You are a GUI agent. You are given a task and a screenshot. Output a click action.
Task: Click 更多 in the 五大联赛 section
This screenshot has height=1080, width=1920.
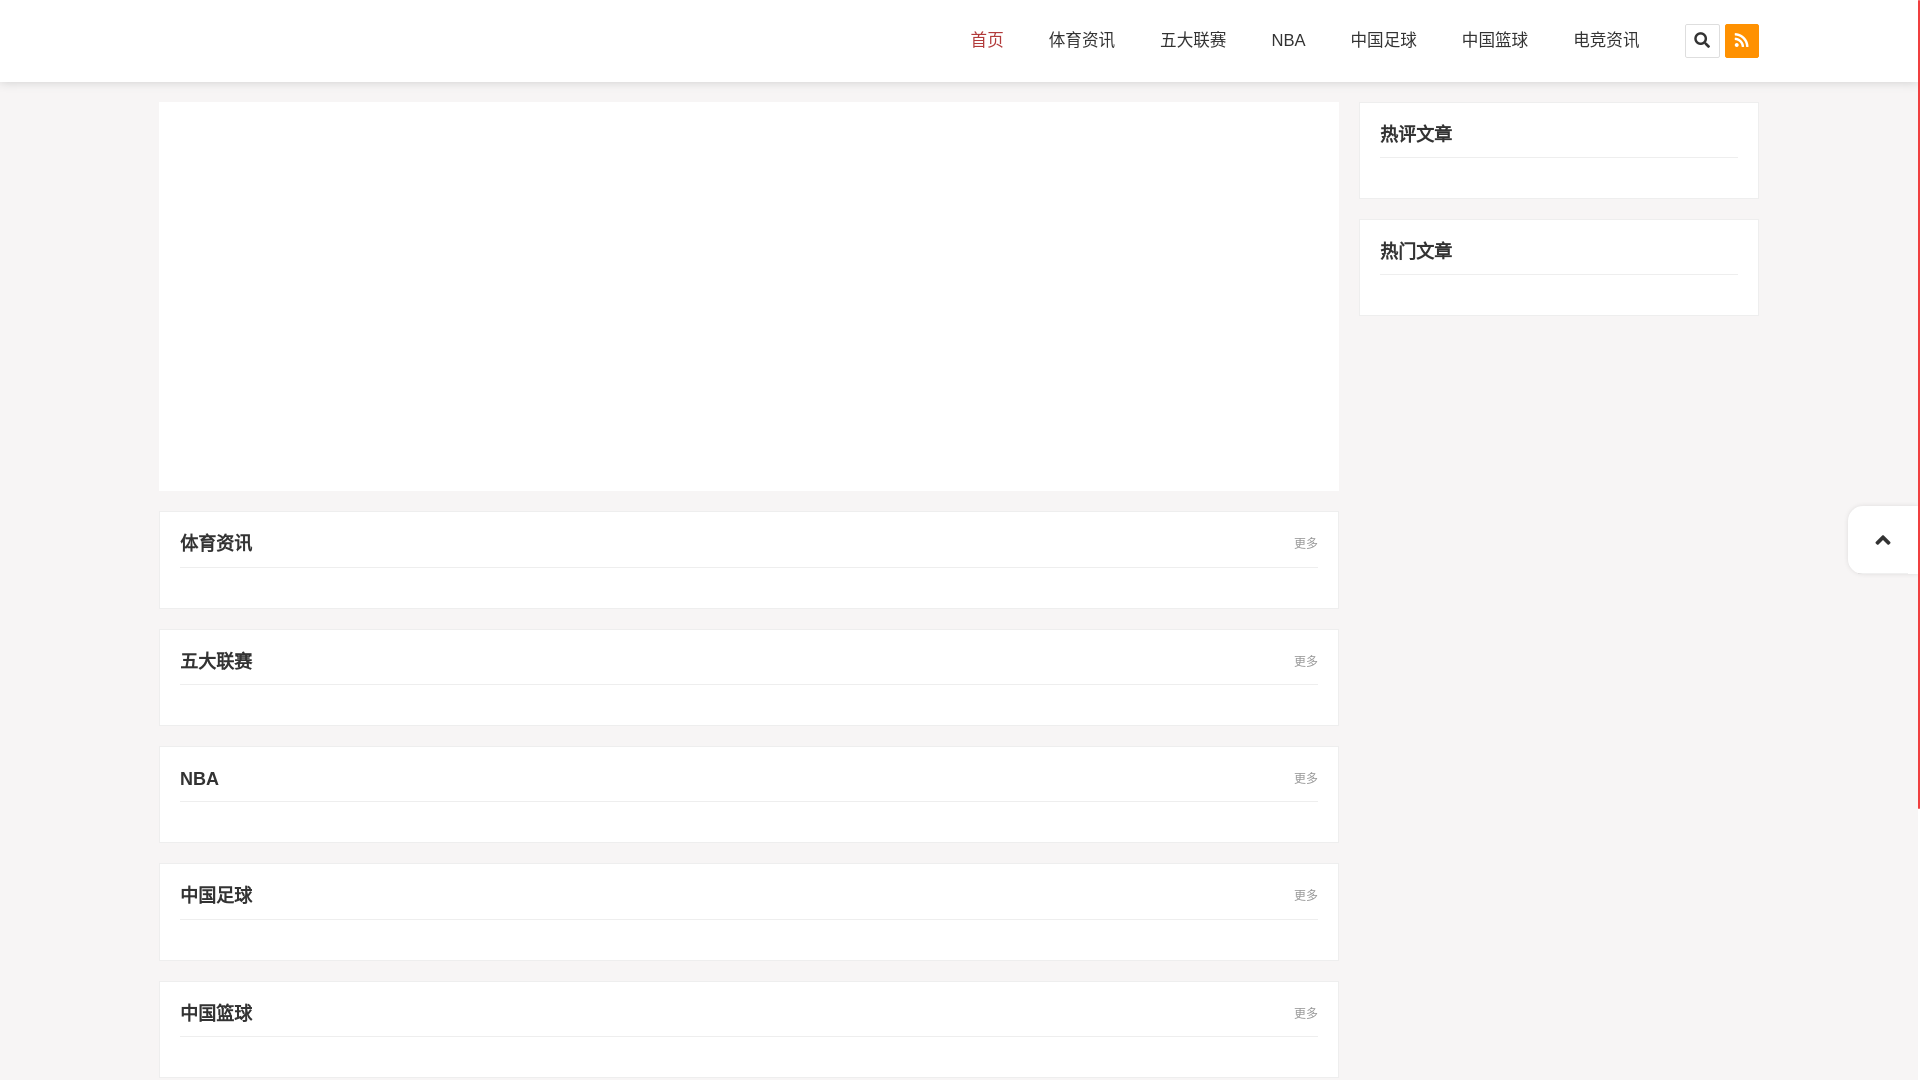pos(1305,661)
